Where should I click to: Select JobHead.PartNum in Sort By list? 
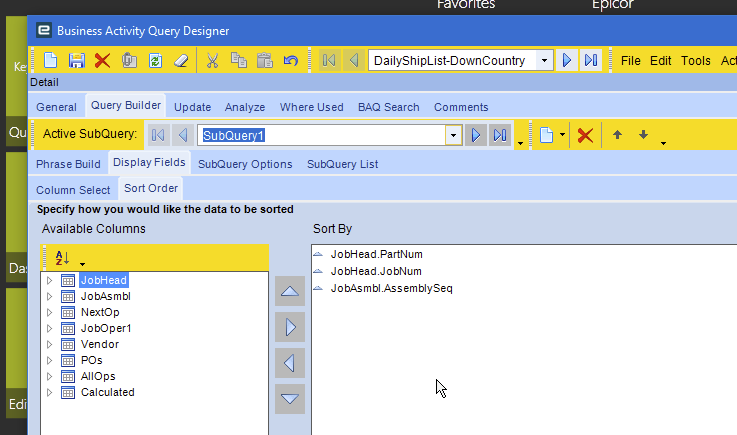pyautogui.click(x=376, y=254)
